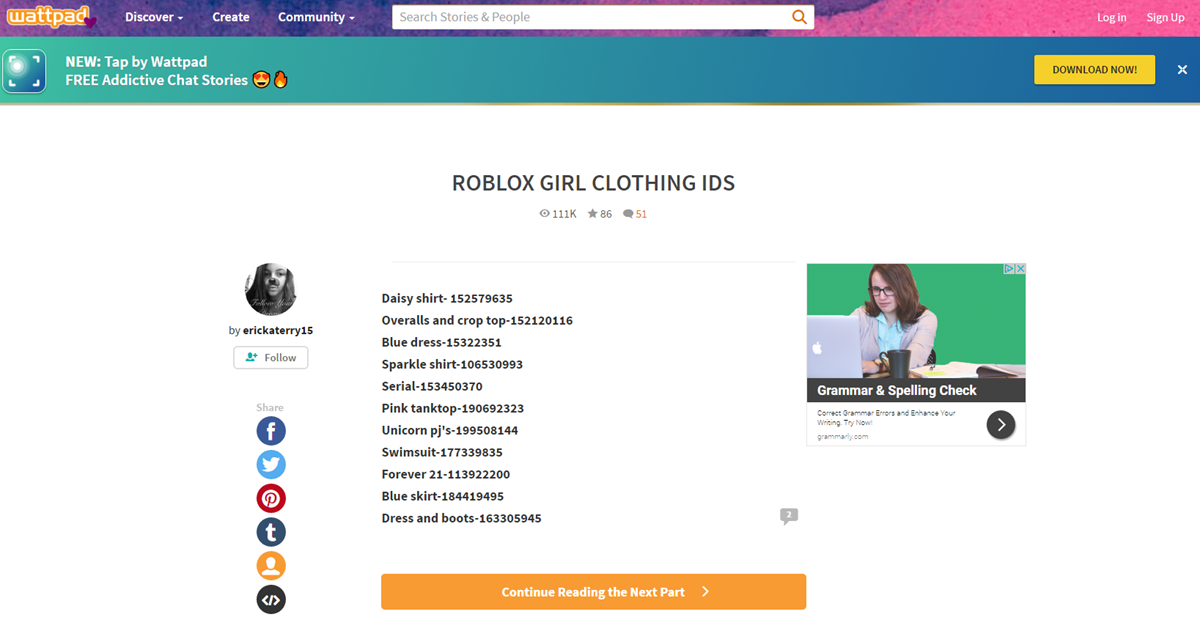Screen dimensions: 1200x617
Task: Click the orange profile share icon
Action: 271,565
